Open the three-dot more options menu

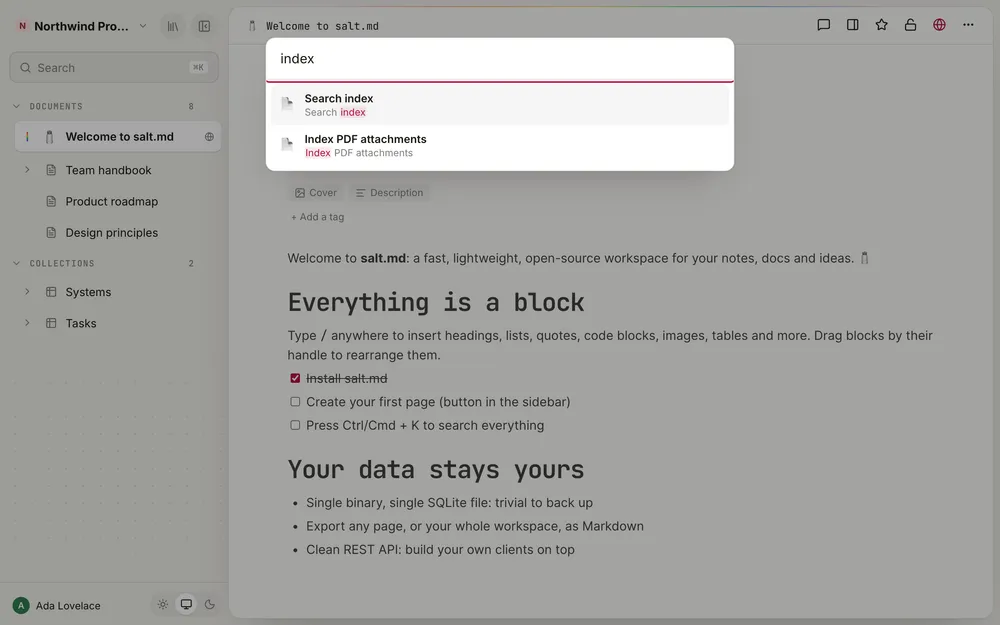968,25
